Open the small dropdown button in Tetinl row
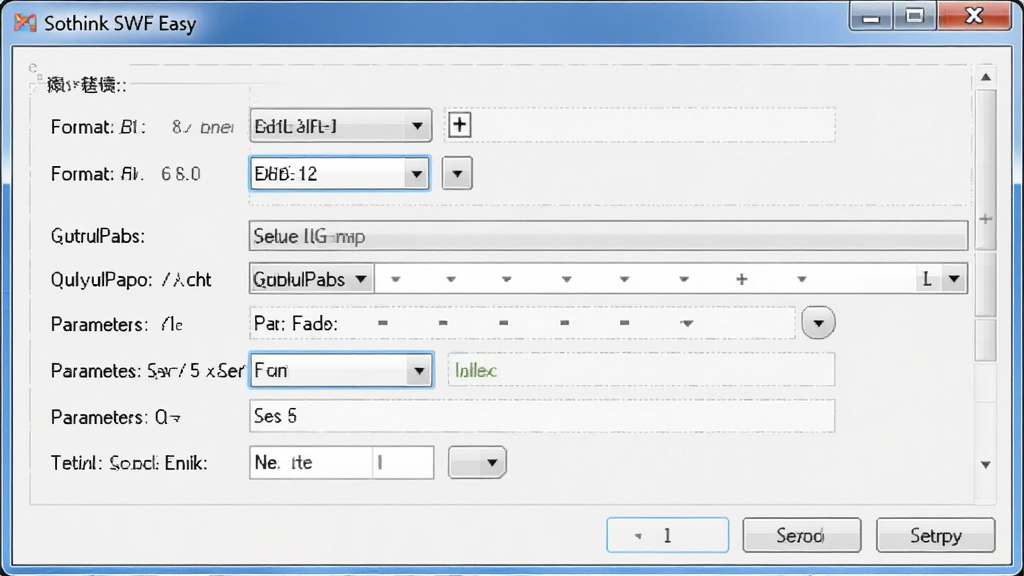Image resolution: width=1024 pixels, height=576 pixels. pos(477,462)
